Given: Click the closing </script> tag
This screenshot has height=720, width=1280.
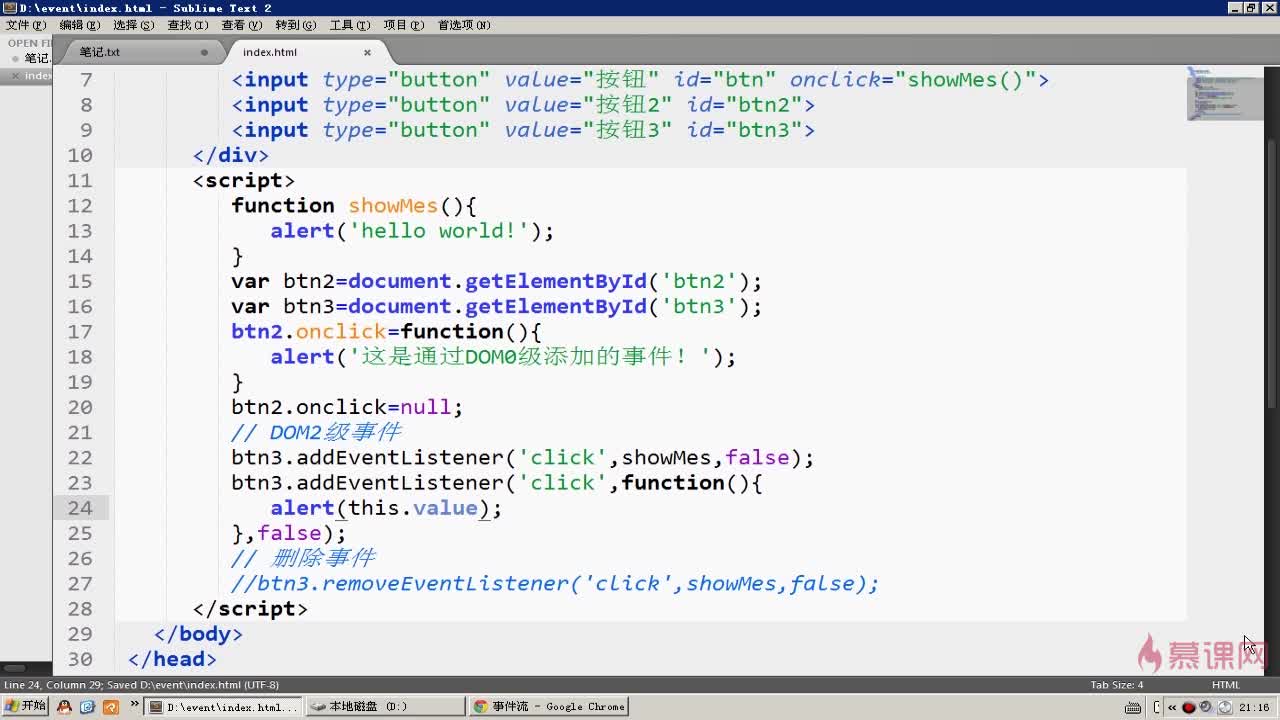Looking at the screenshot, I should tap(250, 608).
